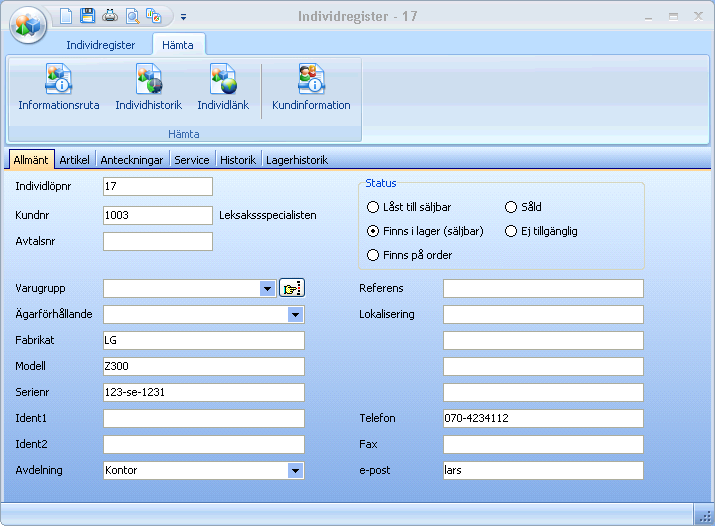The height and width of the screenshot is (526, 715).
Task: Choose the Ej tillgänglig status
Action: coord(511,231)
